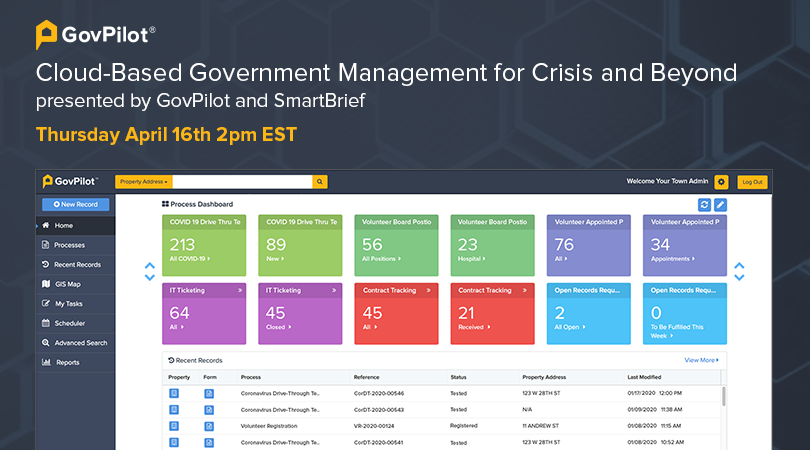This screenshot has width=810, height=450.
Task: Open All COVID-19 link on 213 tile
Action: tap(190, 259)
